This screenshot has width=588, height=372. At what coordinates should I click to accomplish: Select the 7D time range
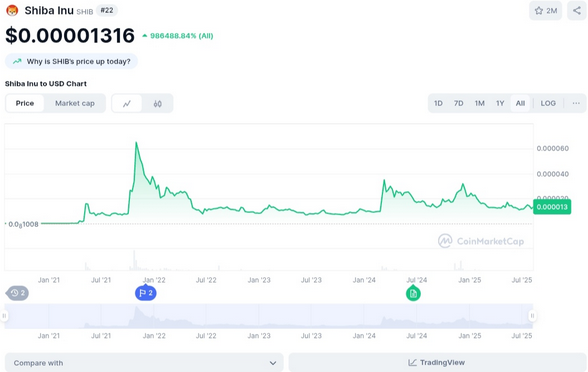458,103
